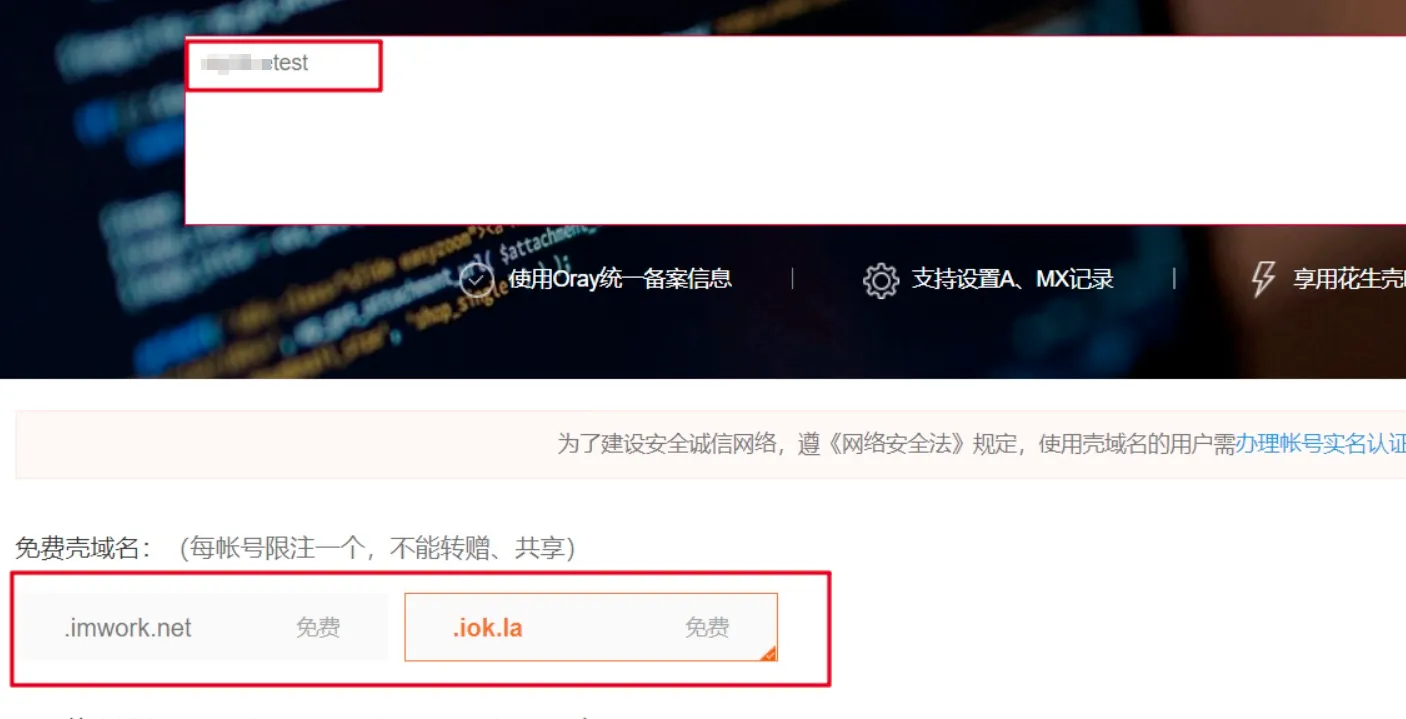Click the divider between Oray备案 and MX记录

point(793,279)
